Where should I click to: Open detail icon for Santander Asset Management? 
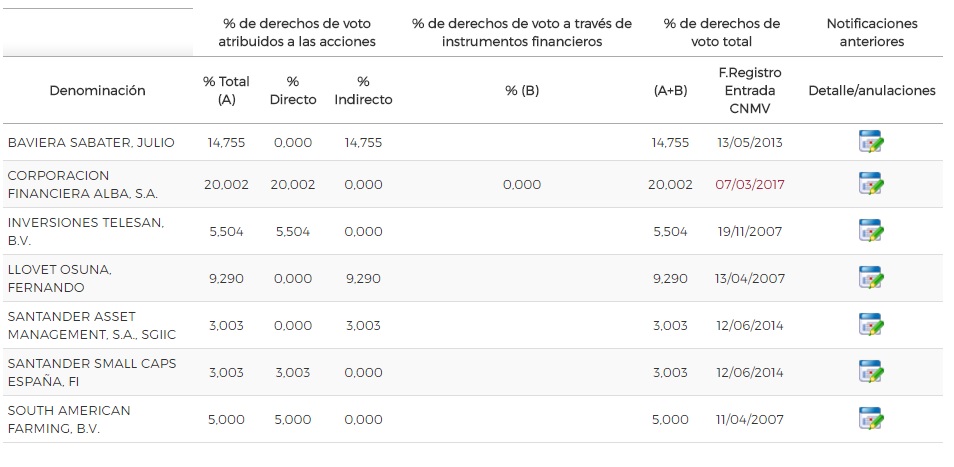pyautogui.click(x=871, y=325)
